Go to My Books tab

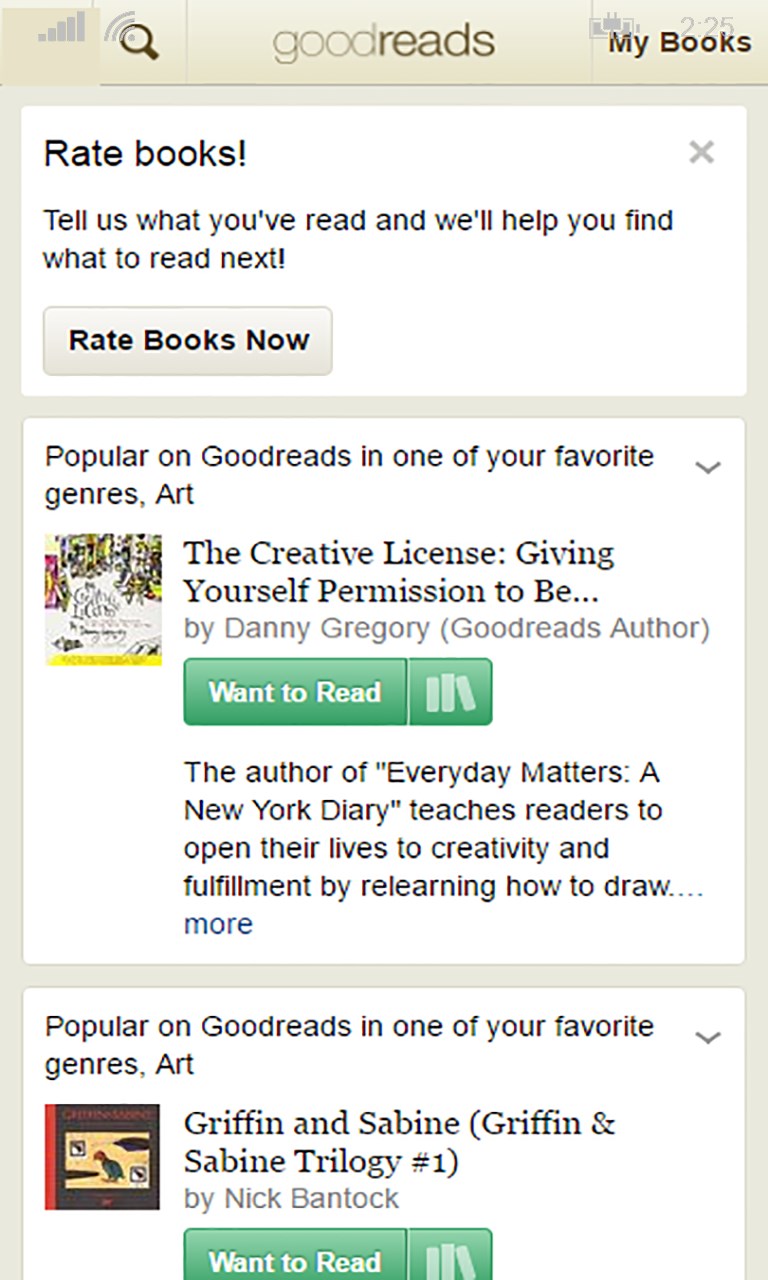click(x=679, y=43)
